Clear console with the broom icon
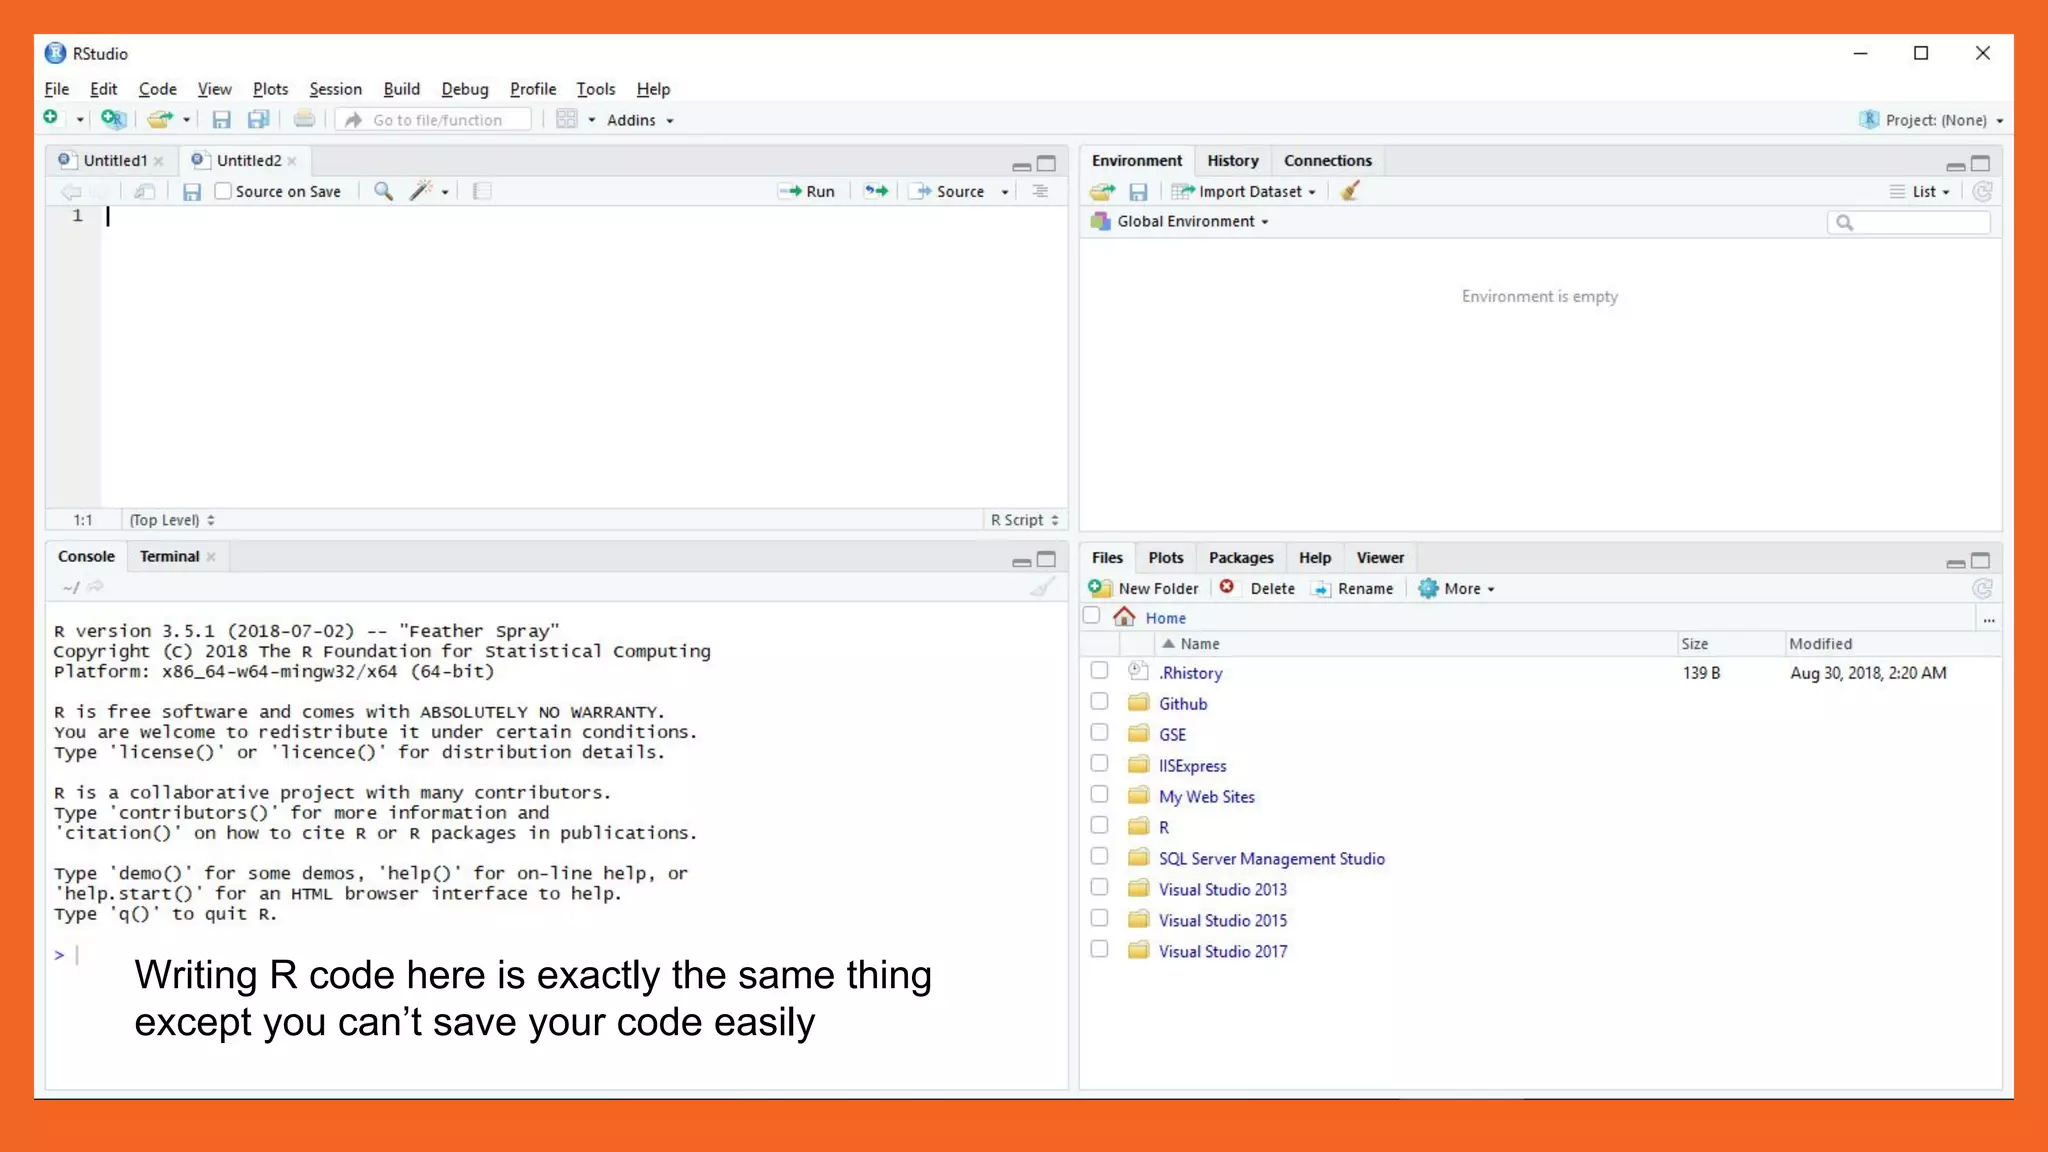The image size is (2048, 1152). click(x=1042, y=587)
